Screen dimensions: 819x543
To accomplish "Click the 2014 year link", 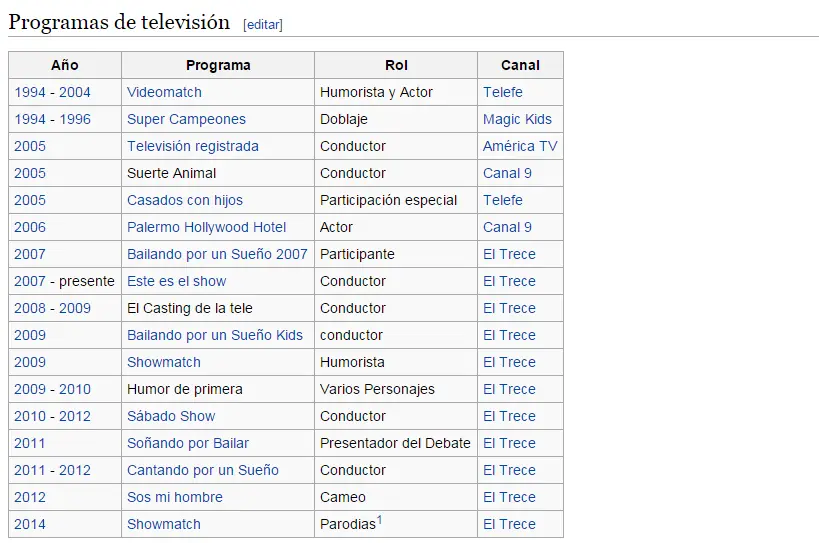I will click(x=30, y=524).
